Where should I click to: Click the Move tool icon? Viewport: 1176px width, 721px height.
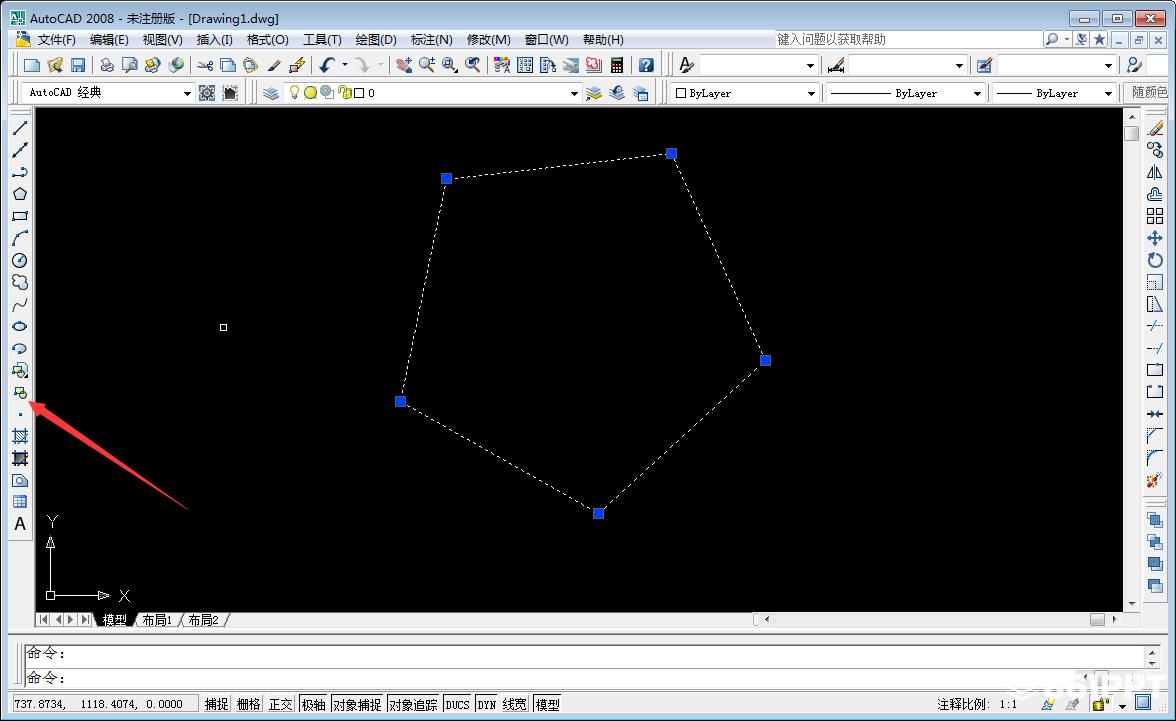(1155, 238)
